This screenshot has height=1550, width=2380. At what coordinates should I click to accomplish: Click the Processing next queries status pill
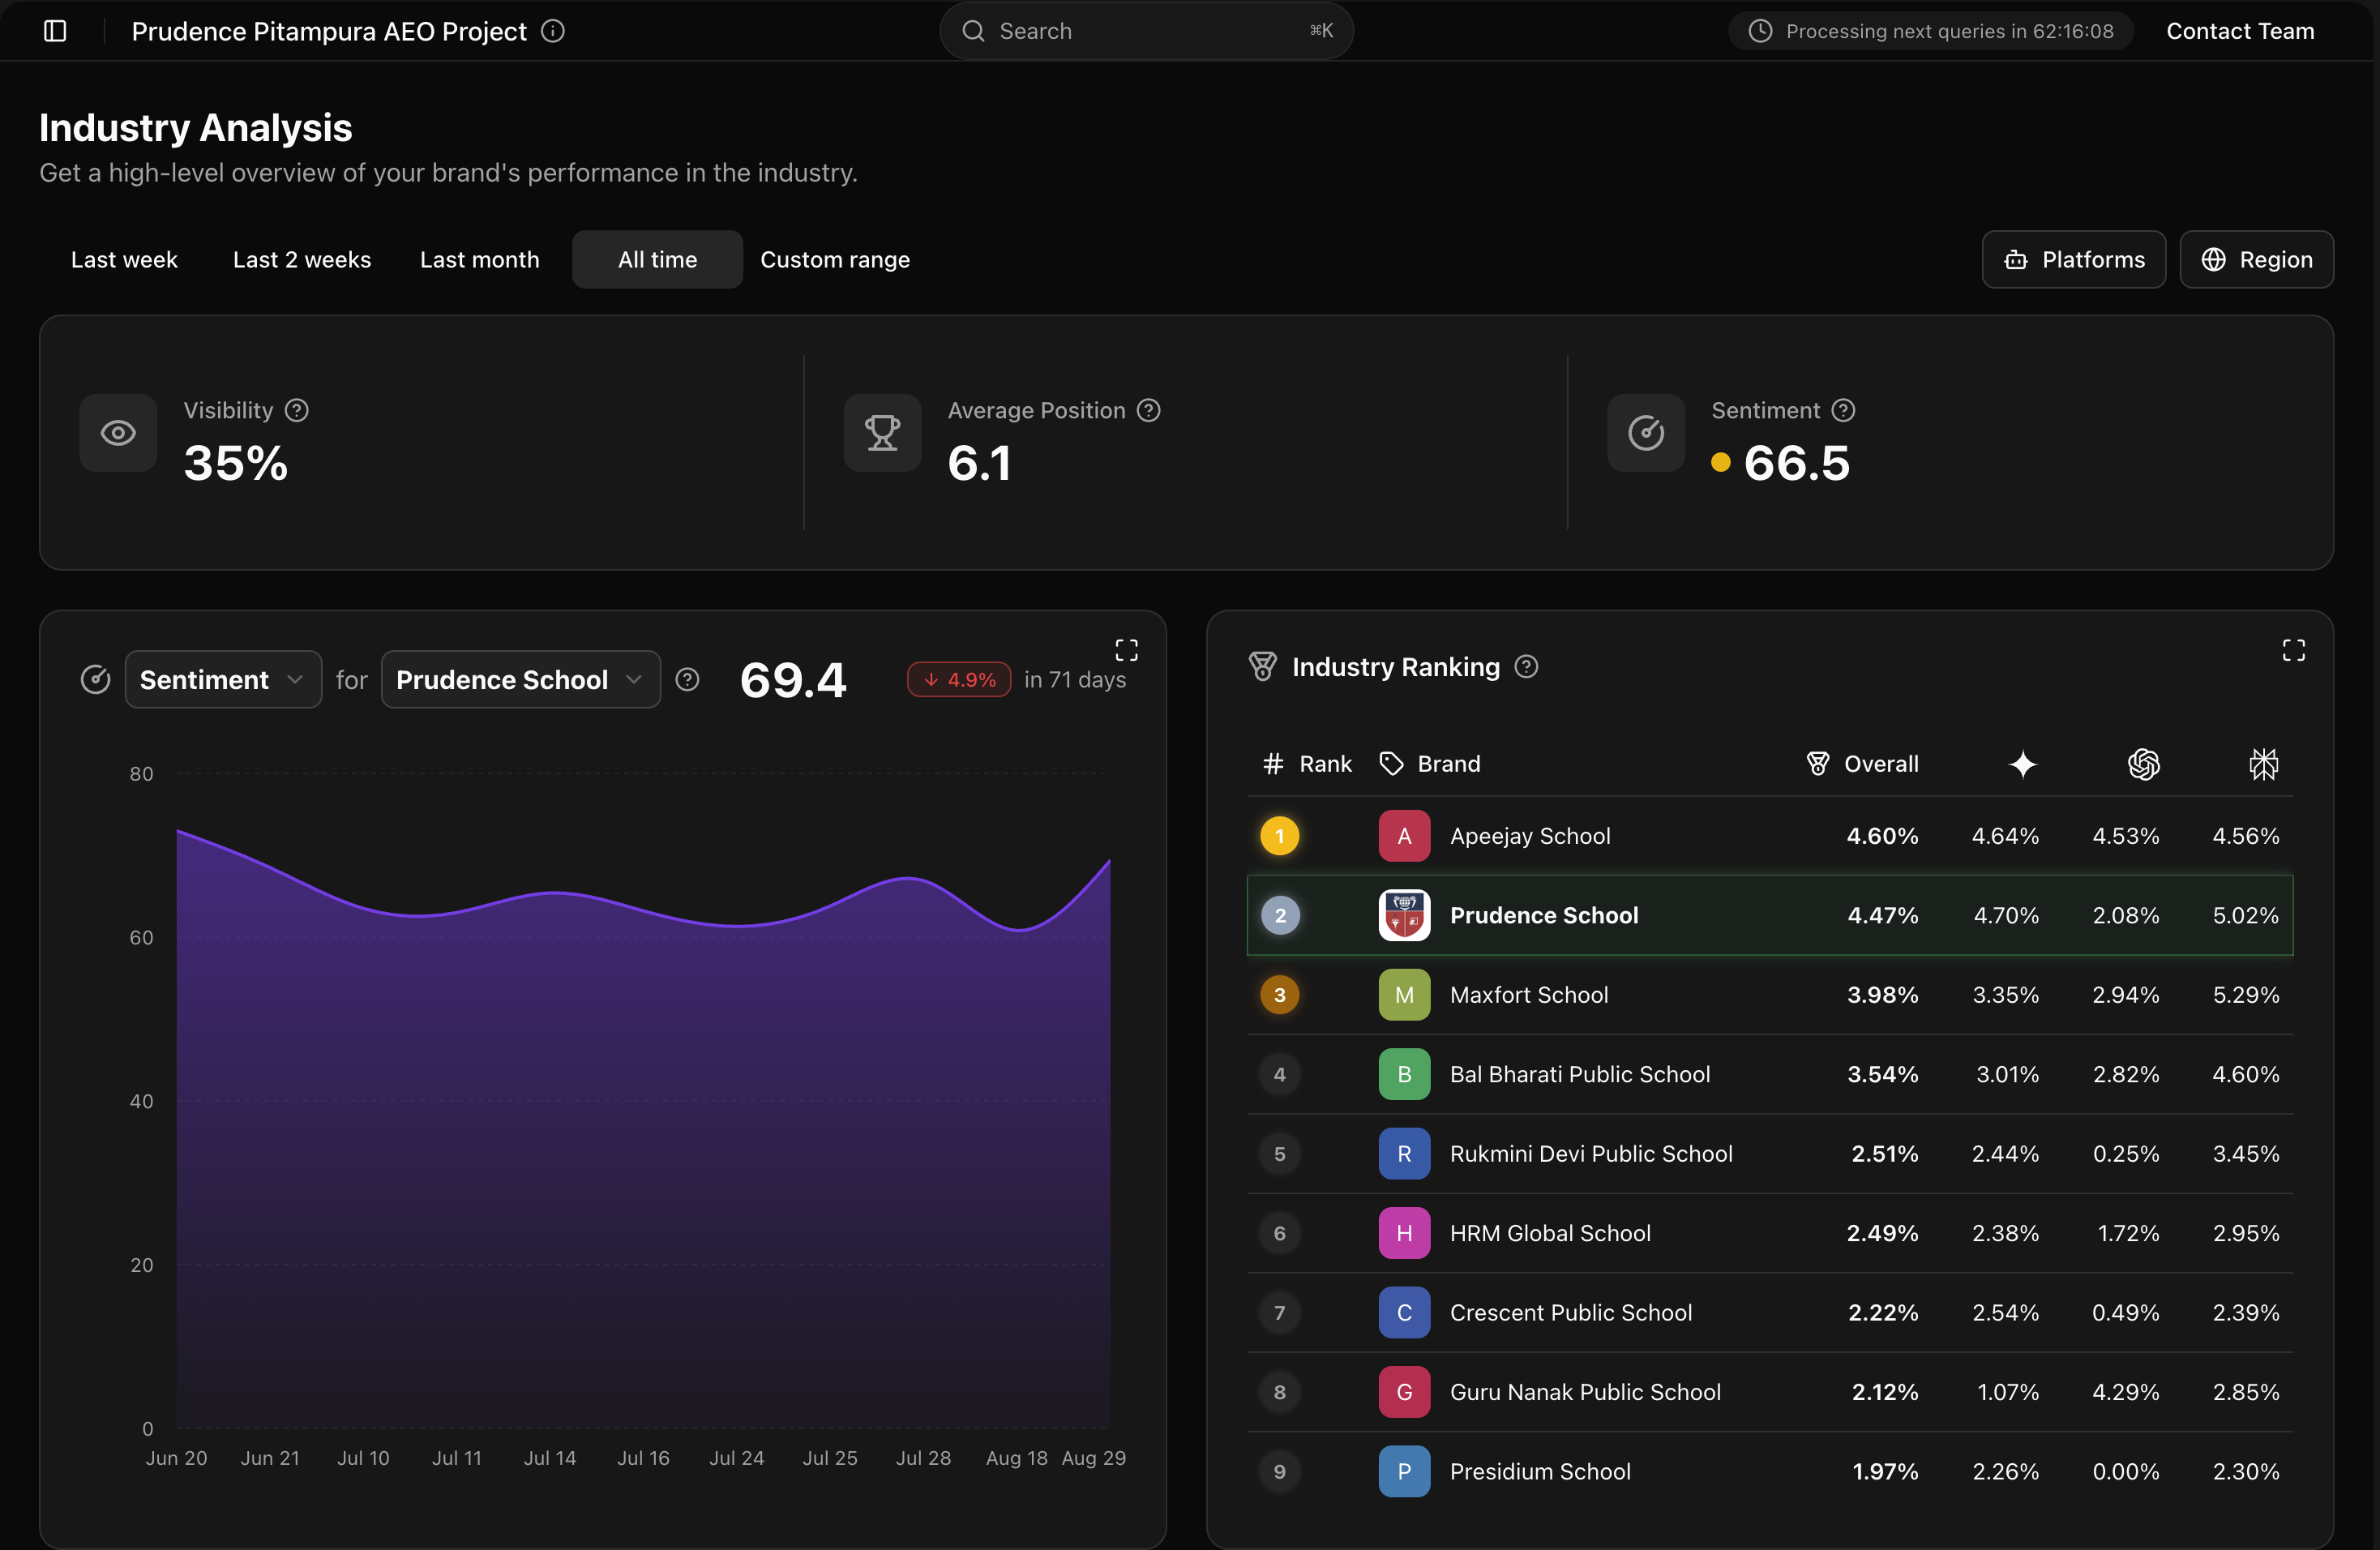(1930, 31)
